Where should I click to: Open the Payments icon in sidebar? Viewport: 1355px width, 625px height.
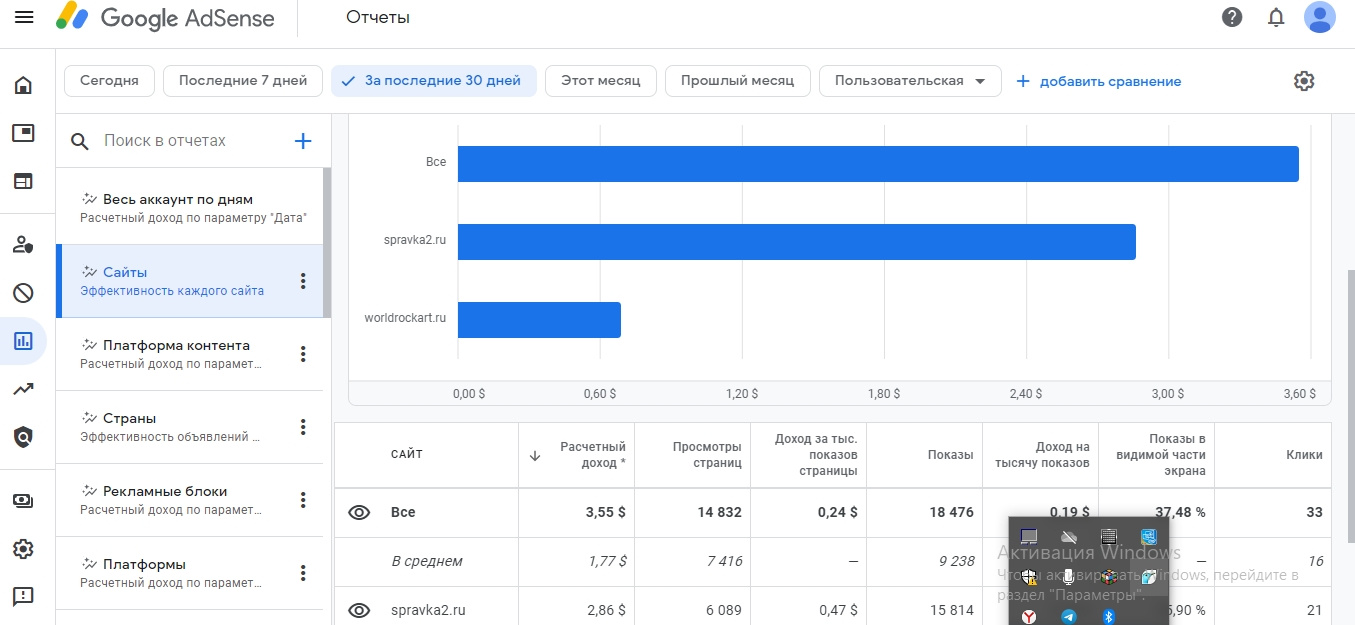[x=23, y=501]
